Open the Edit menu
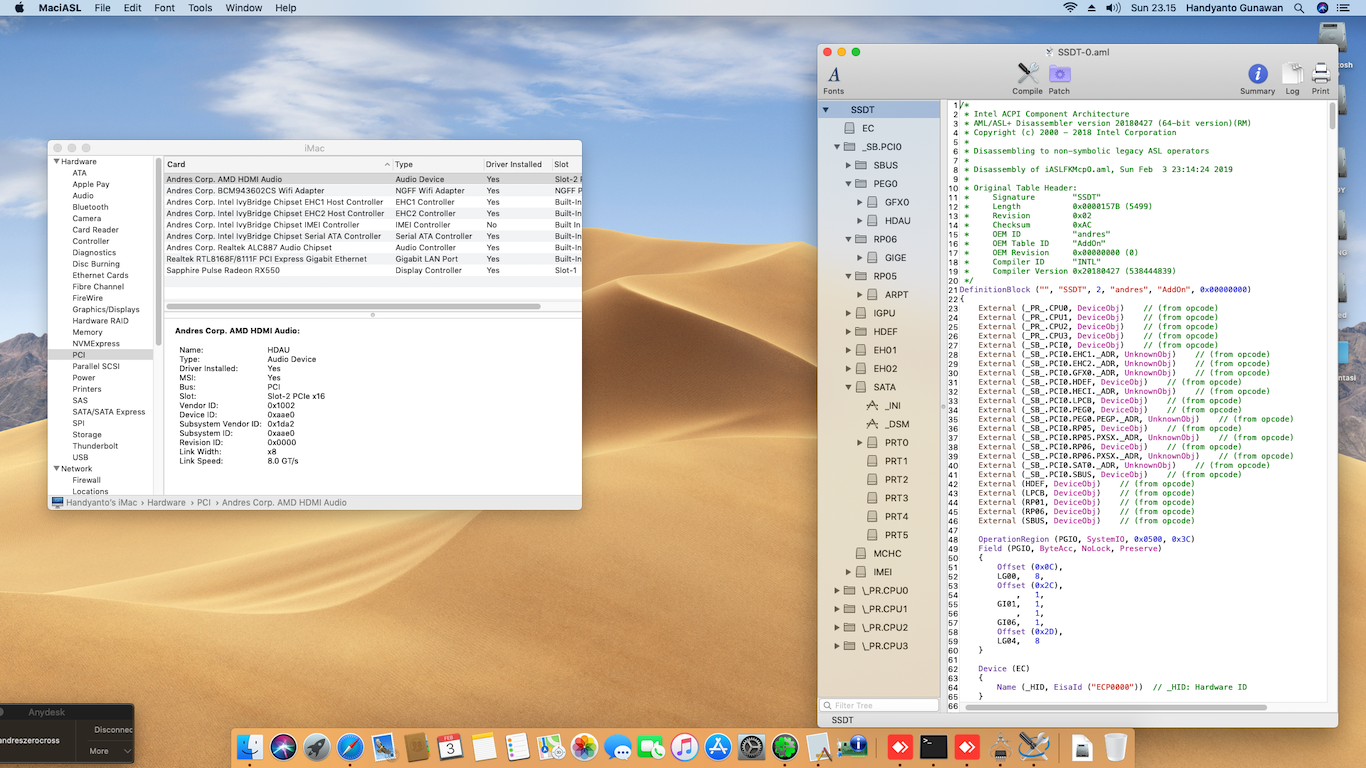This screenshot has height=768, width=1366. (x=132, y=8)
